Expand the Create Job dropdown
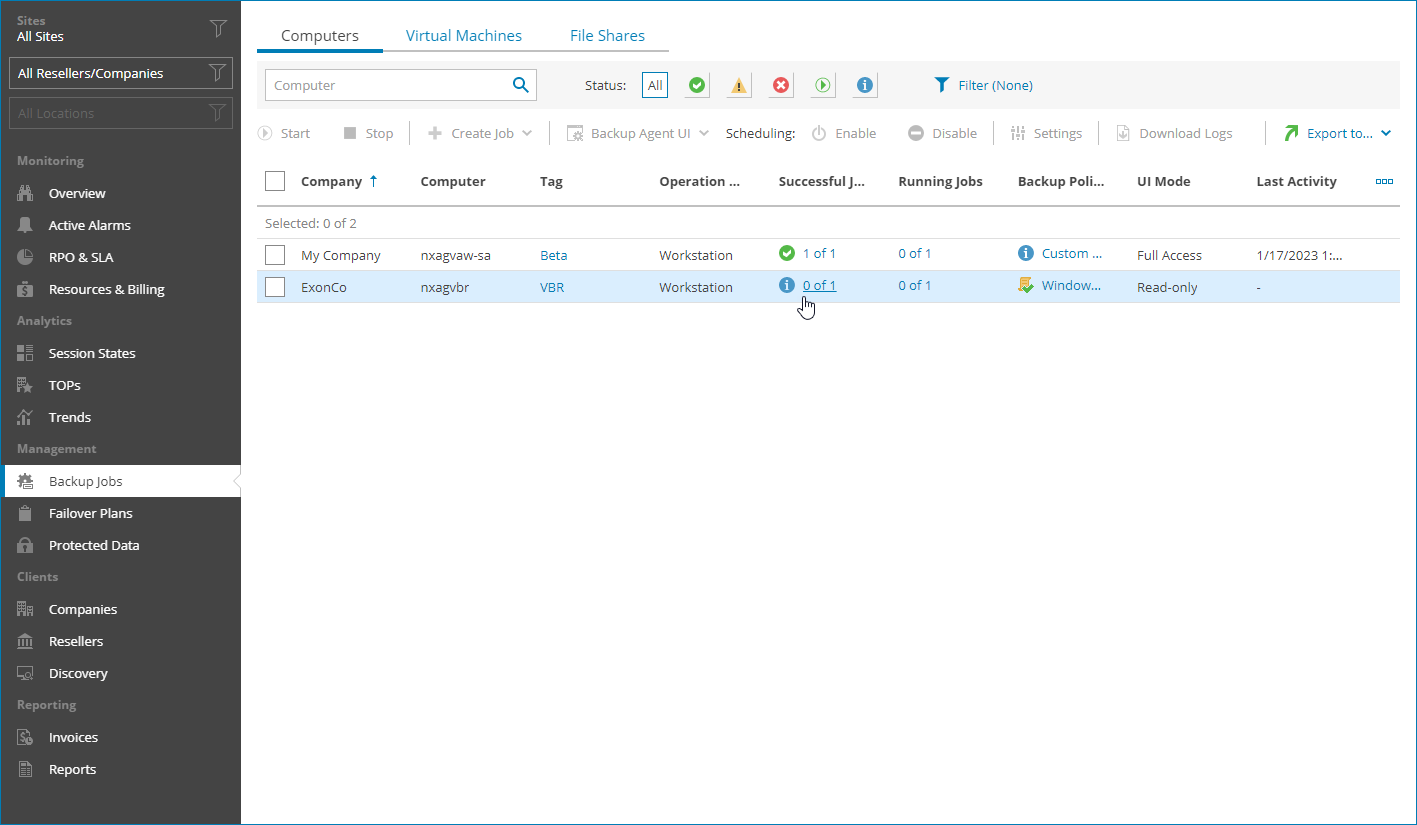 point(527,132)
